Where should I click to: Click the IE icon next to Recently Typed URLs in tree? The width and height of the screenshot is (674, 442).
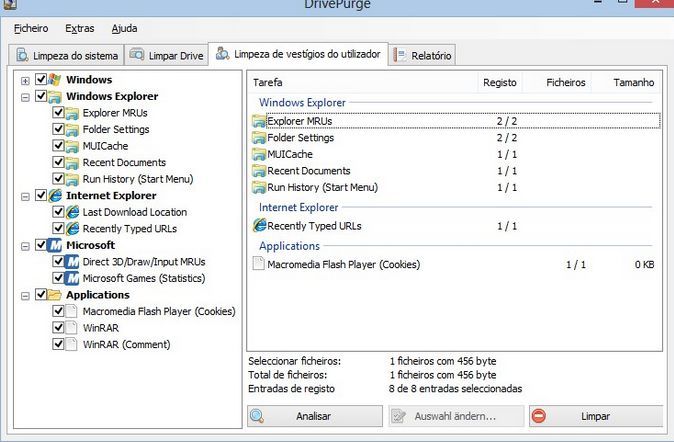[x=72, y=229]
